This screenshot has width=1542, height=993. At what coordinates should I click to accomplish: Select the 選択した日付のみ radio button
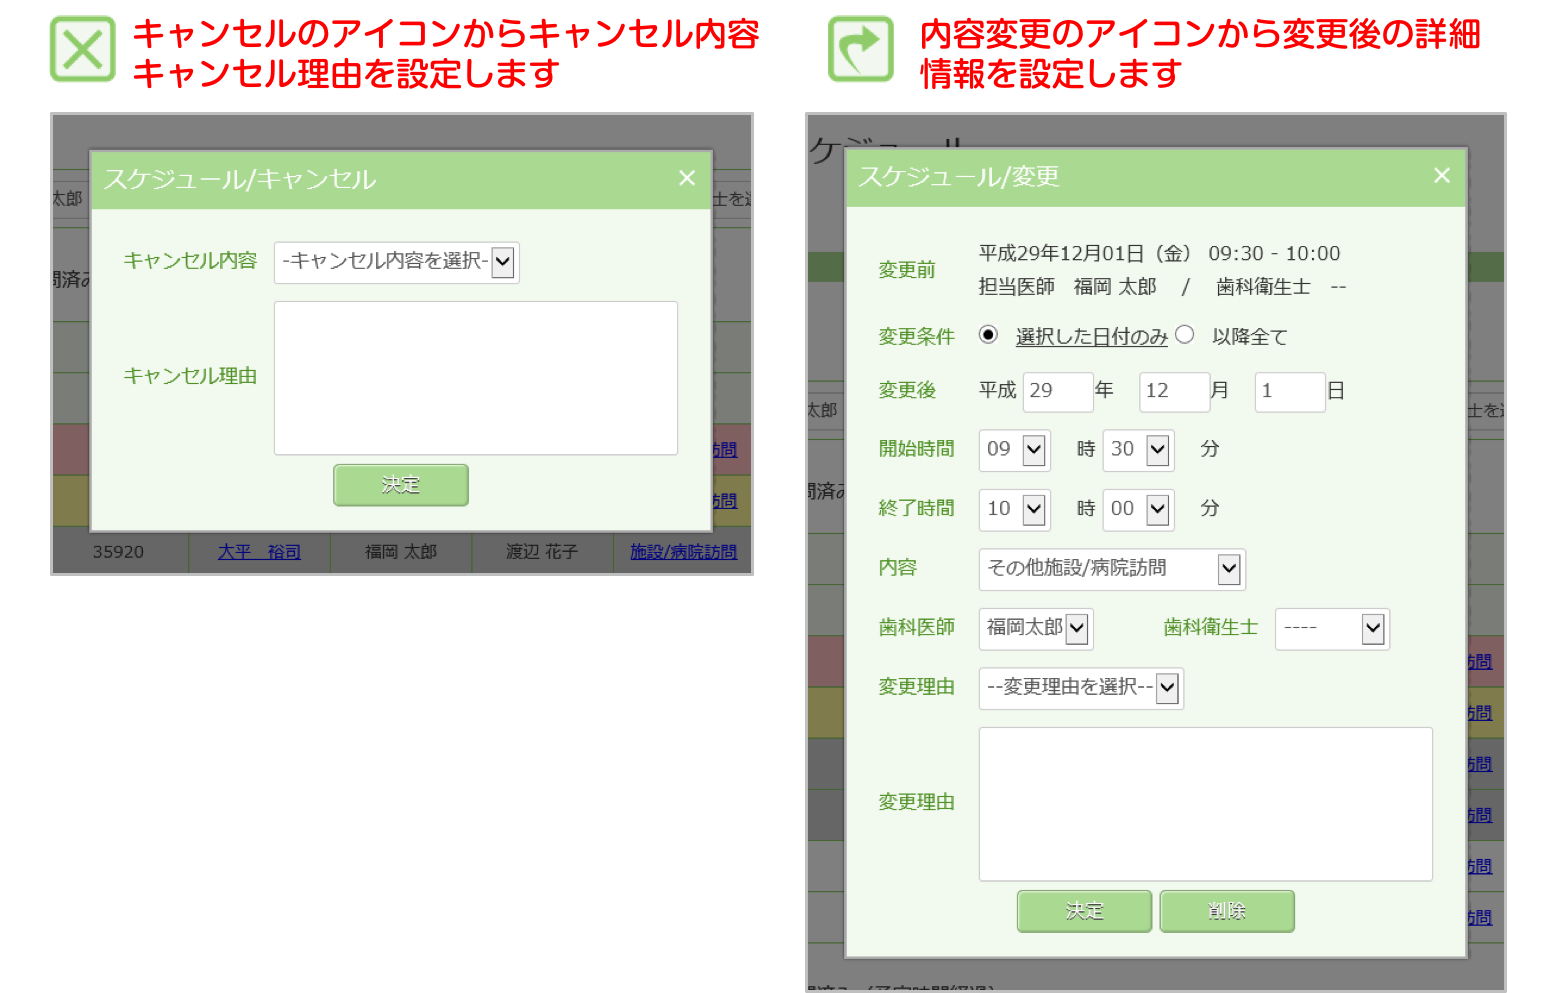[x=988, y=335]
